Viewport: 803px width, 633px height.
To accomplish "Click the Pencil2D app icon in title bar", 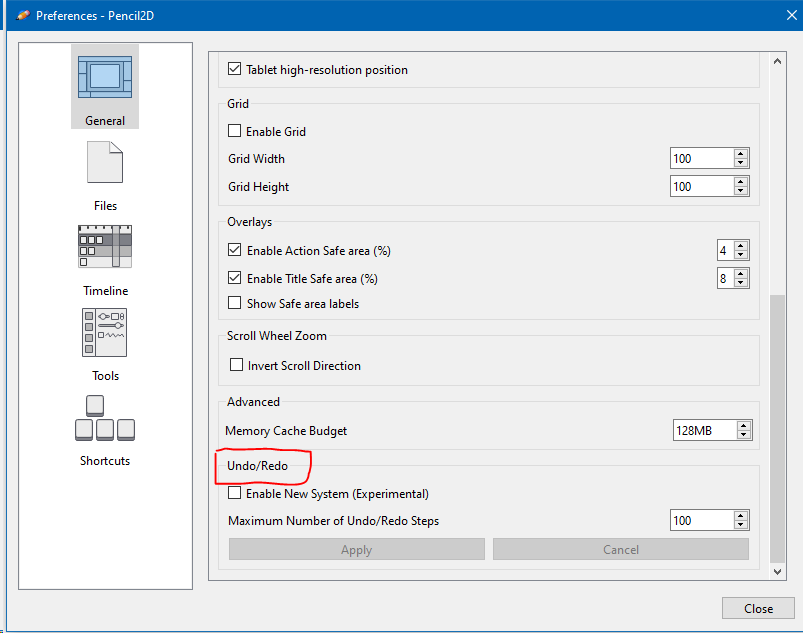I will pos(23,15).
